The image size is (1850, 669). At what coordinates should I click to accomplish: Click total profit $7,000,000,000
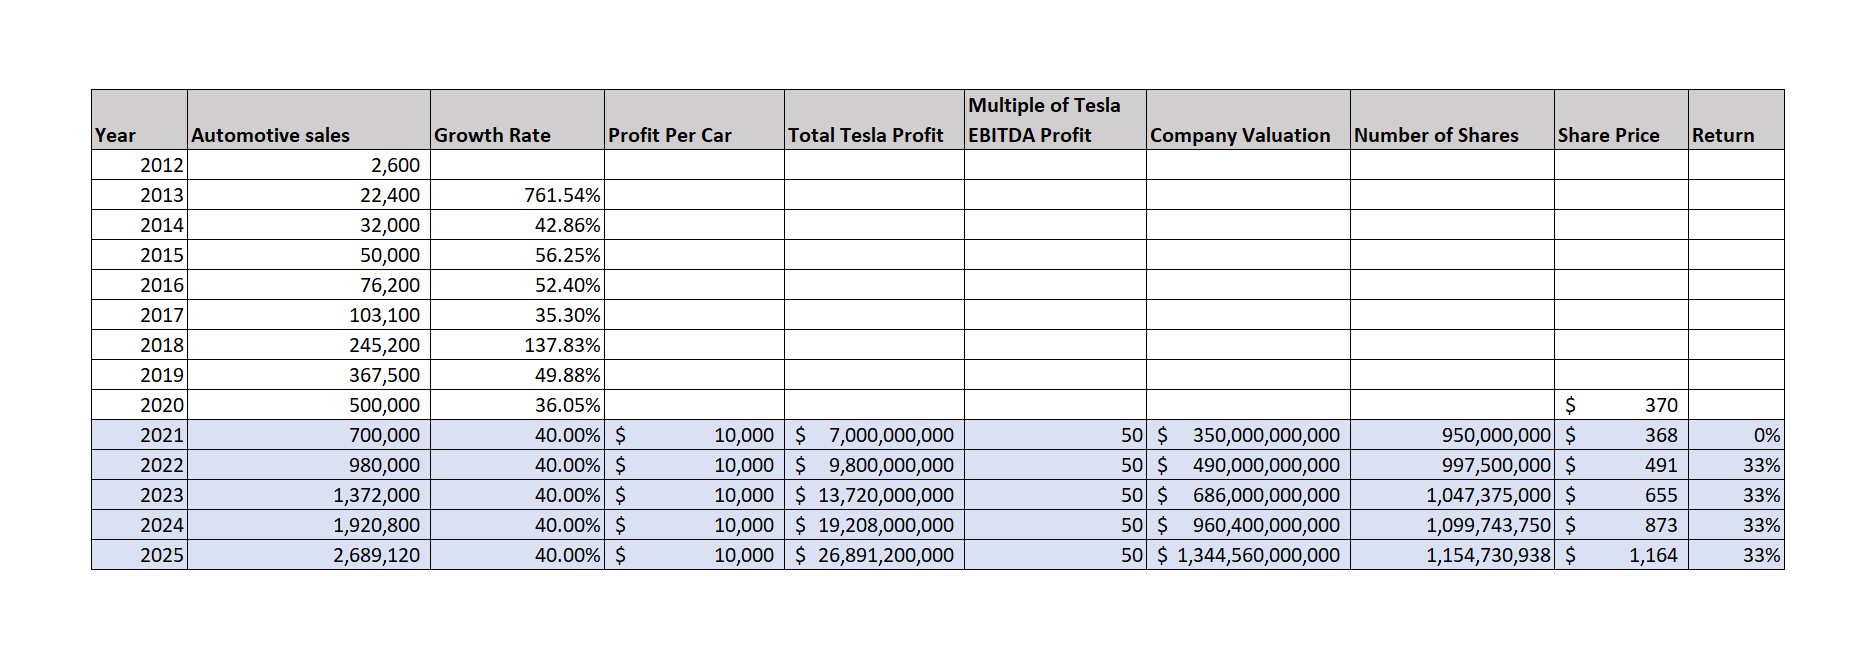click(x=874, y=435)
